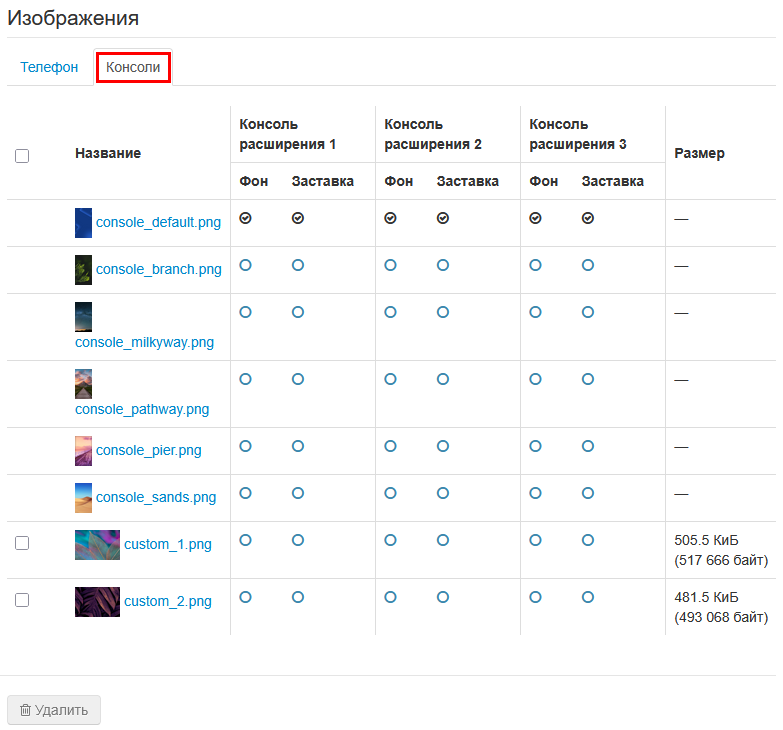Set console_branch.png as Console 1 background
Image resolution: width=783 pixels, height=730 pixels.
[246, 265]
